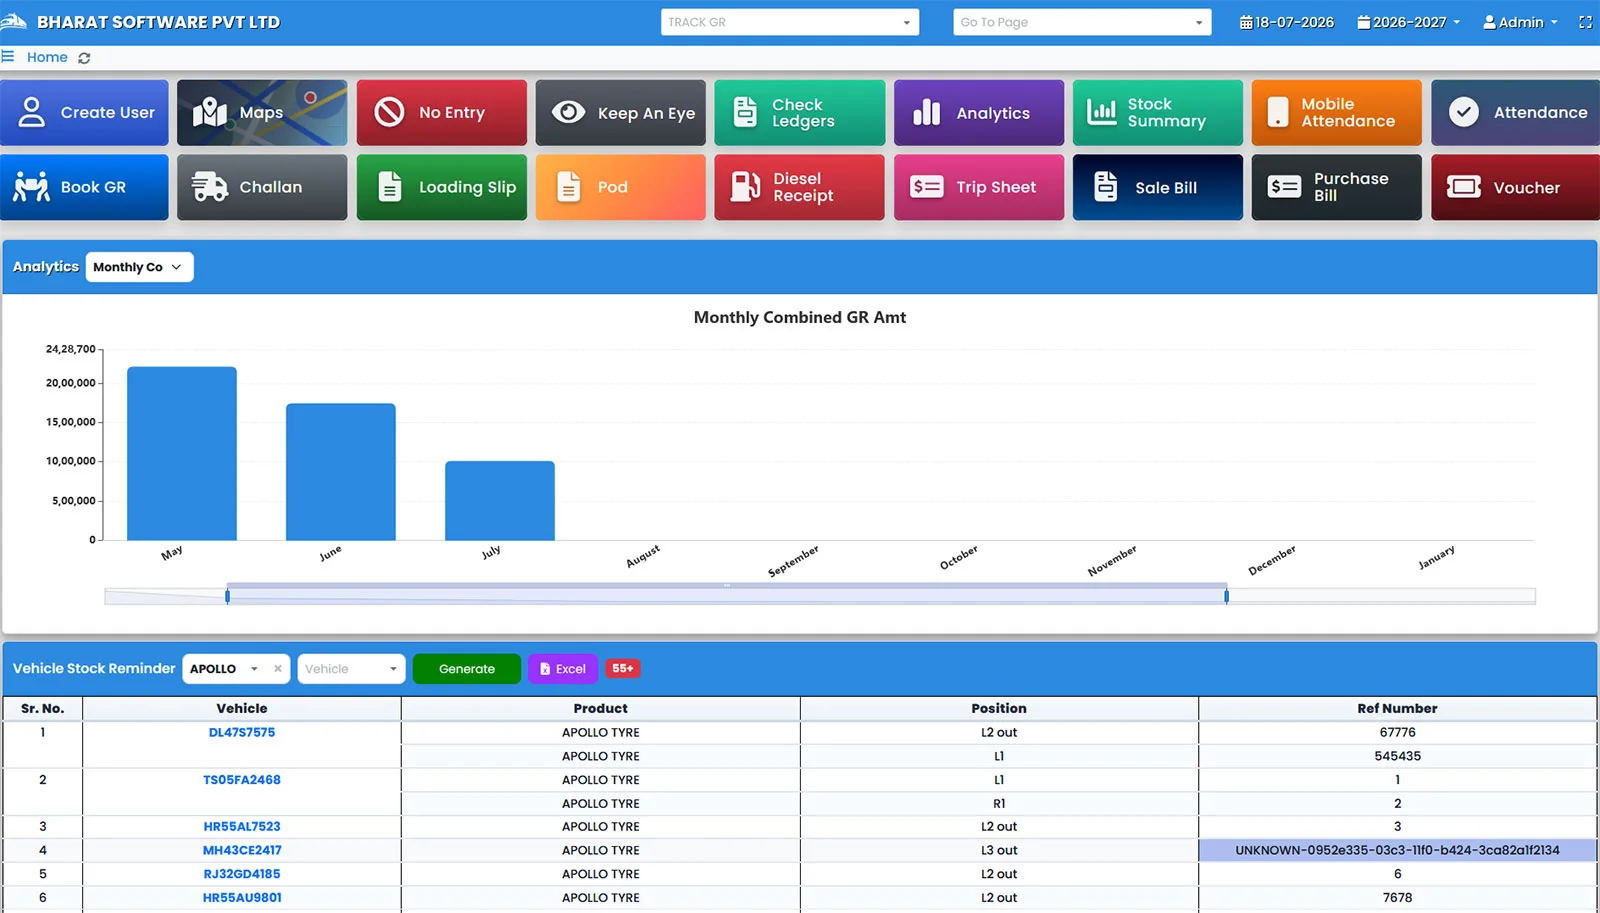Open the Maps tile
This screenshot has width=1600, height=913.
[262, 113]
